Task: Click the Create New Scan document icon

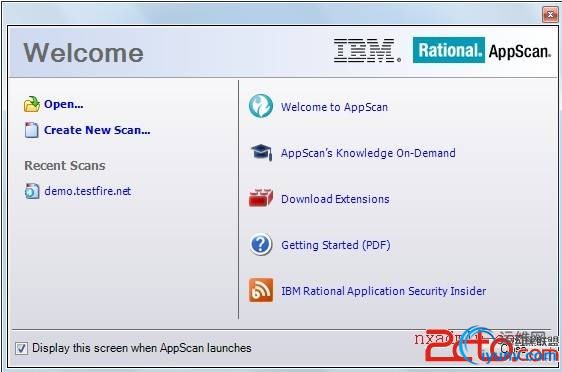Action: (x=32, y=130)
